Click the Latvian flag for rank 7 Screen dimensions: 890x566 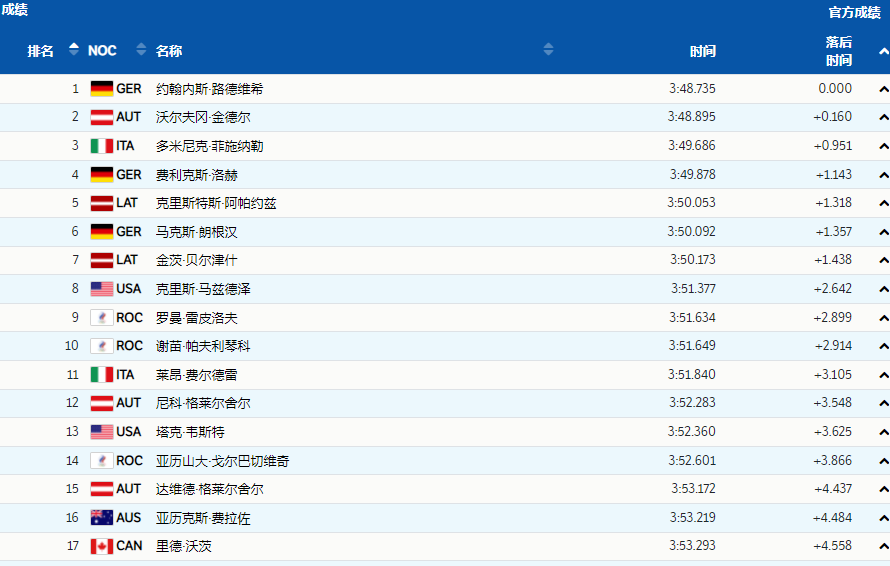(x=102, y=260)
